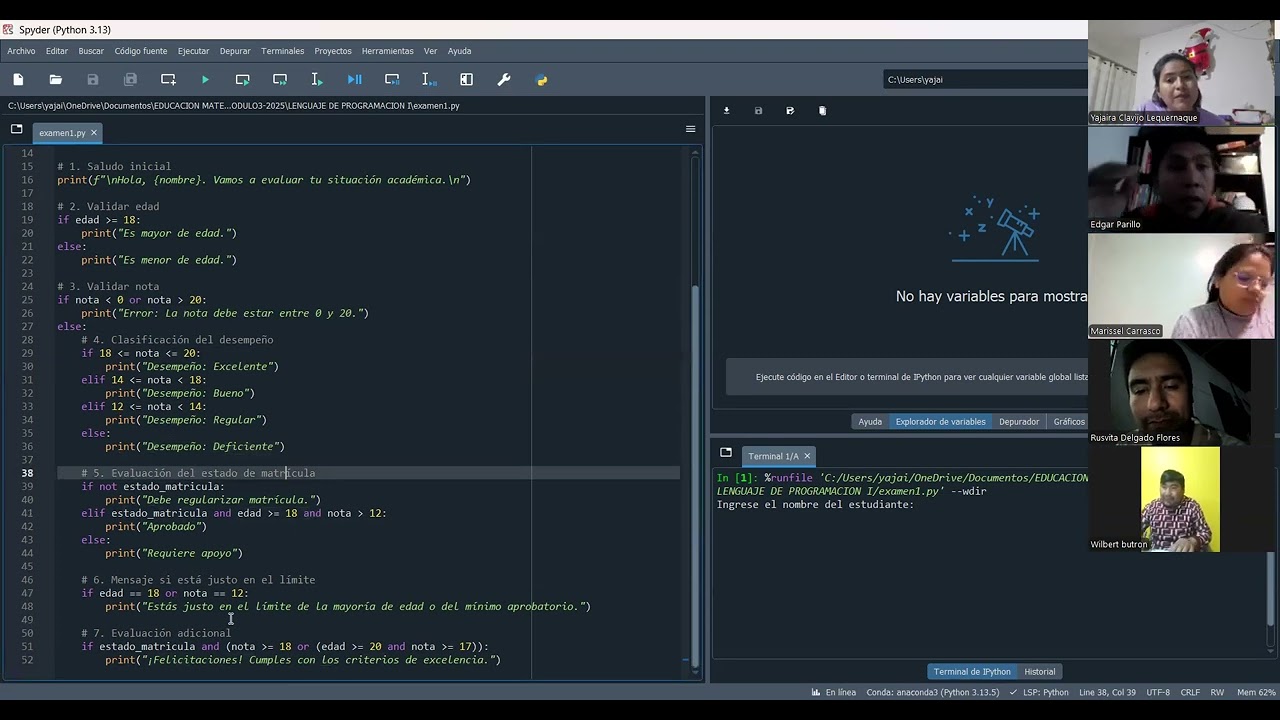Viewport: 1280px width, 720px height.
Task: Browse tabs icon in console pane
Action: [x=726, y=452]
